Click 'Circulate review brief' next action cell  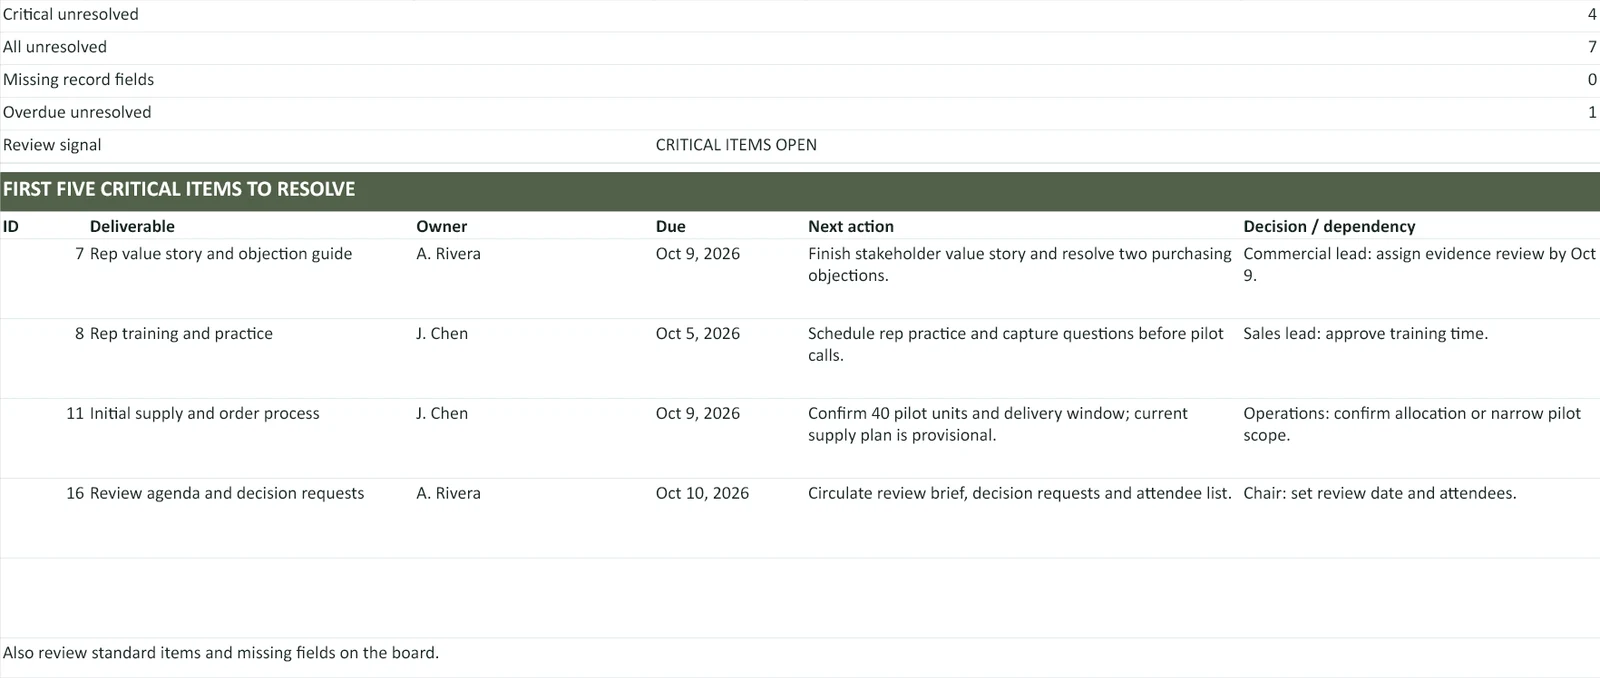1020,494
